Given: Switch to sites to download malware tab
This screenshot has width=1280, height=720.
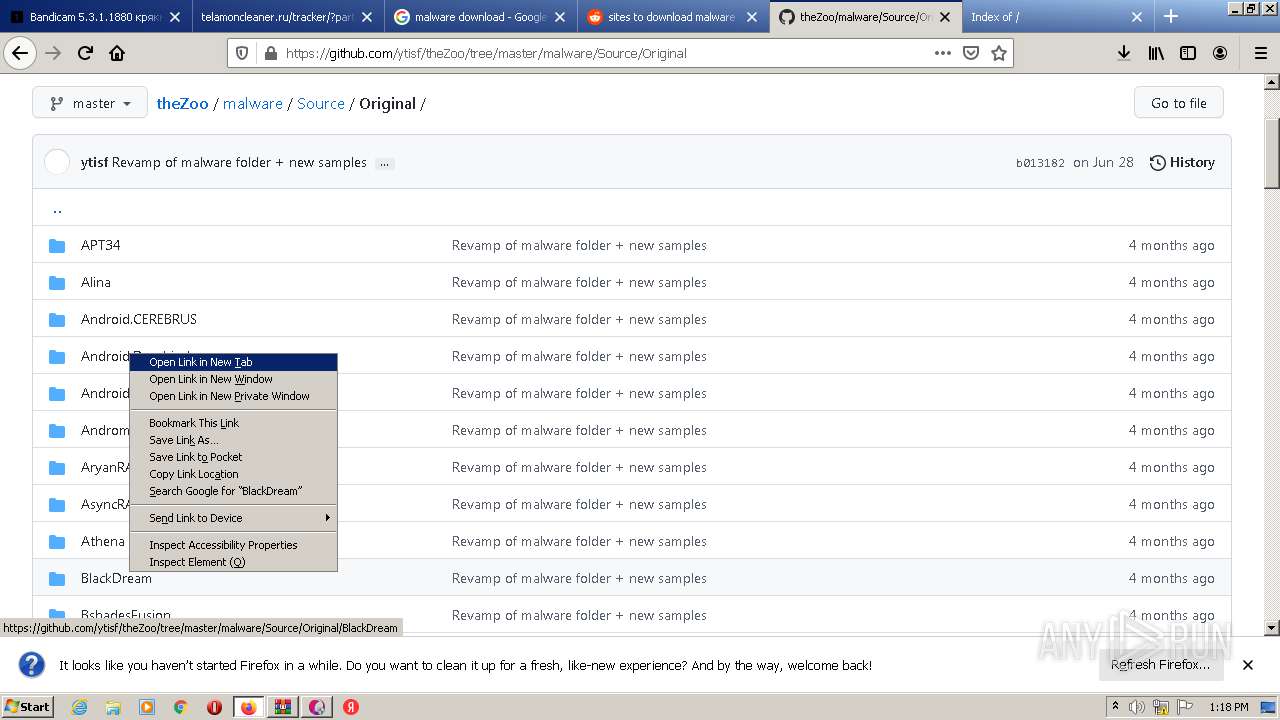Looking at the screenshot, I should (x=674, y=17).
